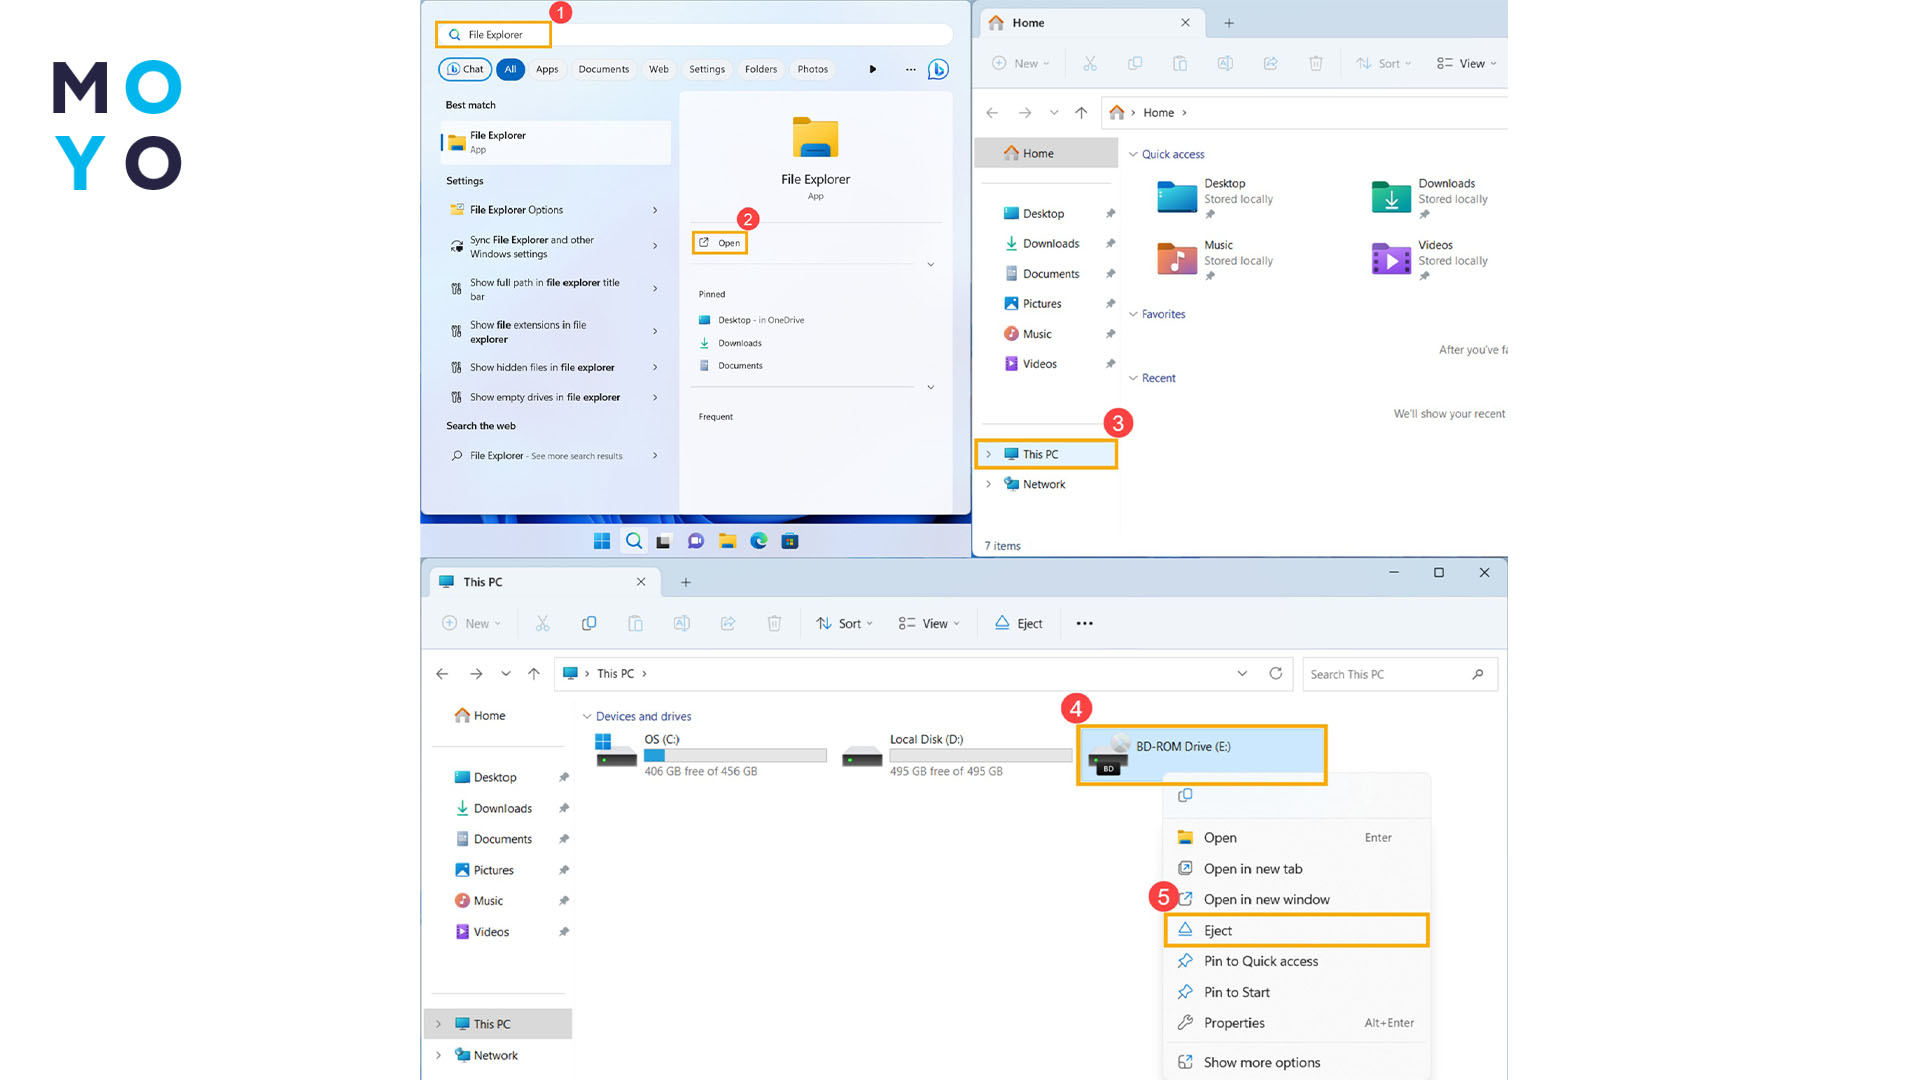This screenshot has width=1920, height=1080.
Task: Click the Copy icon in This PC toolbar
Action: click(589, 623)
